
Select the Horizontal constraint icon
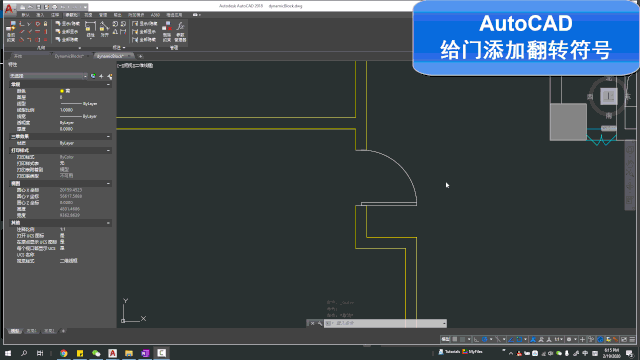point(38,31)
